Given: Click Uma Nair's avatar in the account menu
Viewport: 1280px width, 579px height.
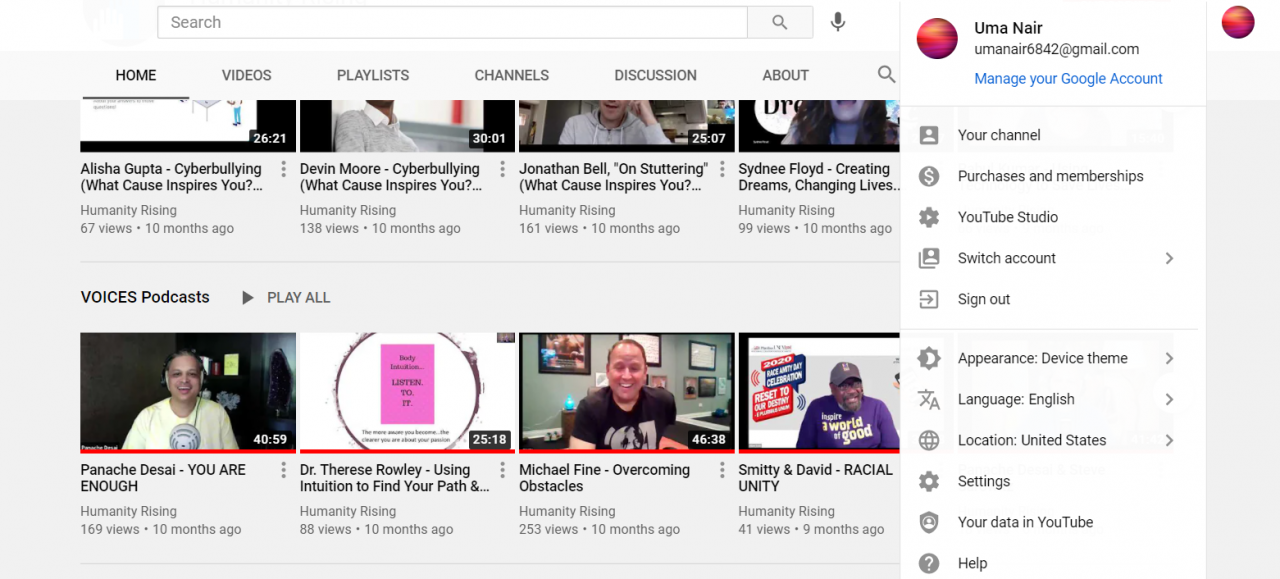Looking at the screenshot, I should pos(937,39).
